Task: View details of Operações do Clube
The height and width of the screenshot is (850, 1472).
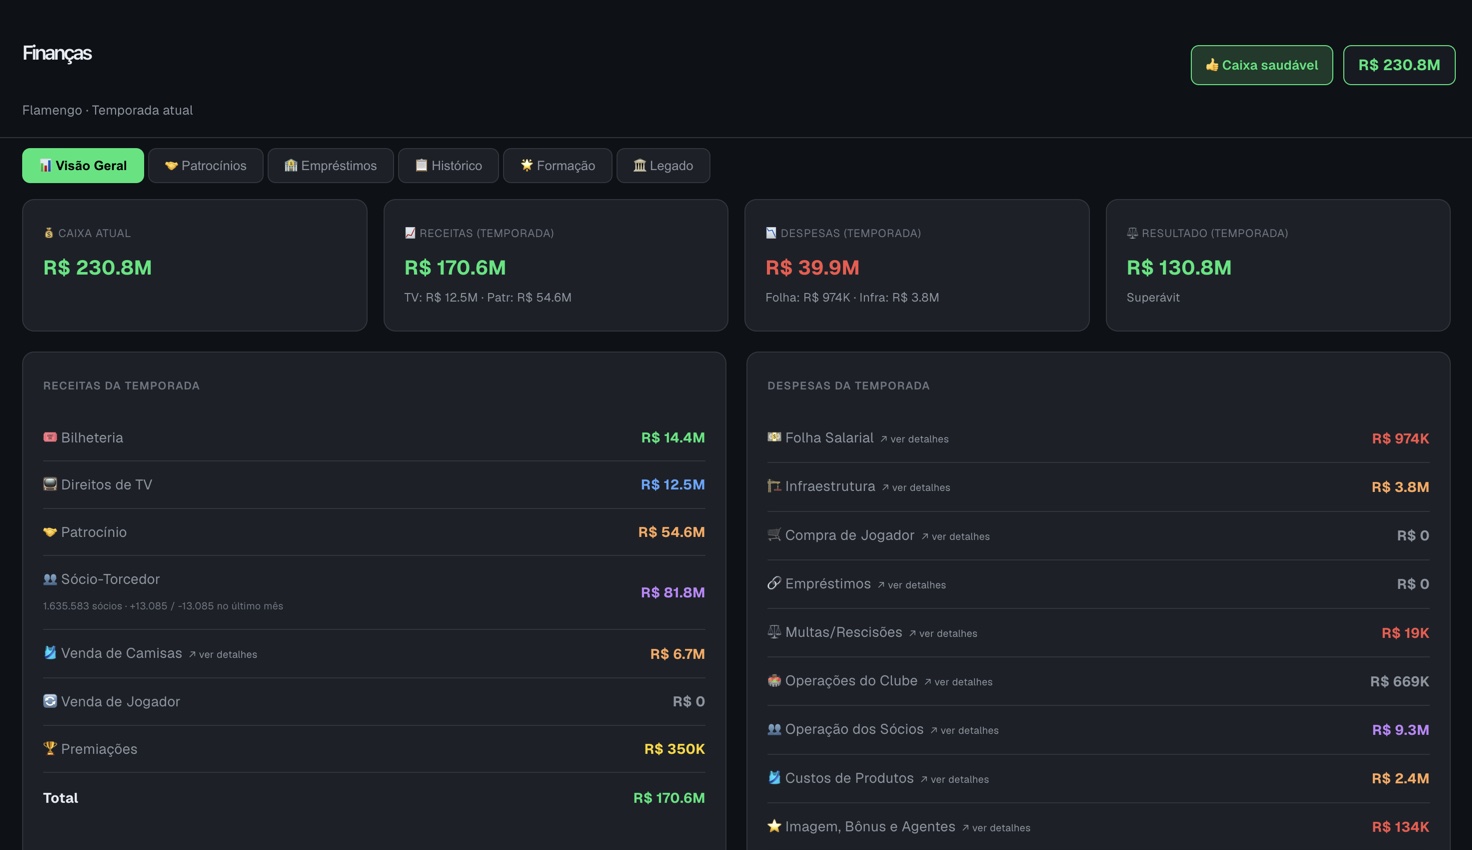Action: [958, 682]
